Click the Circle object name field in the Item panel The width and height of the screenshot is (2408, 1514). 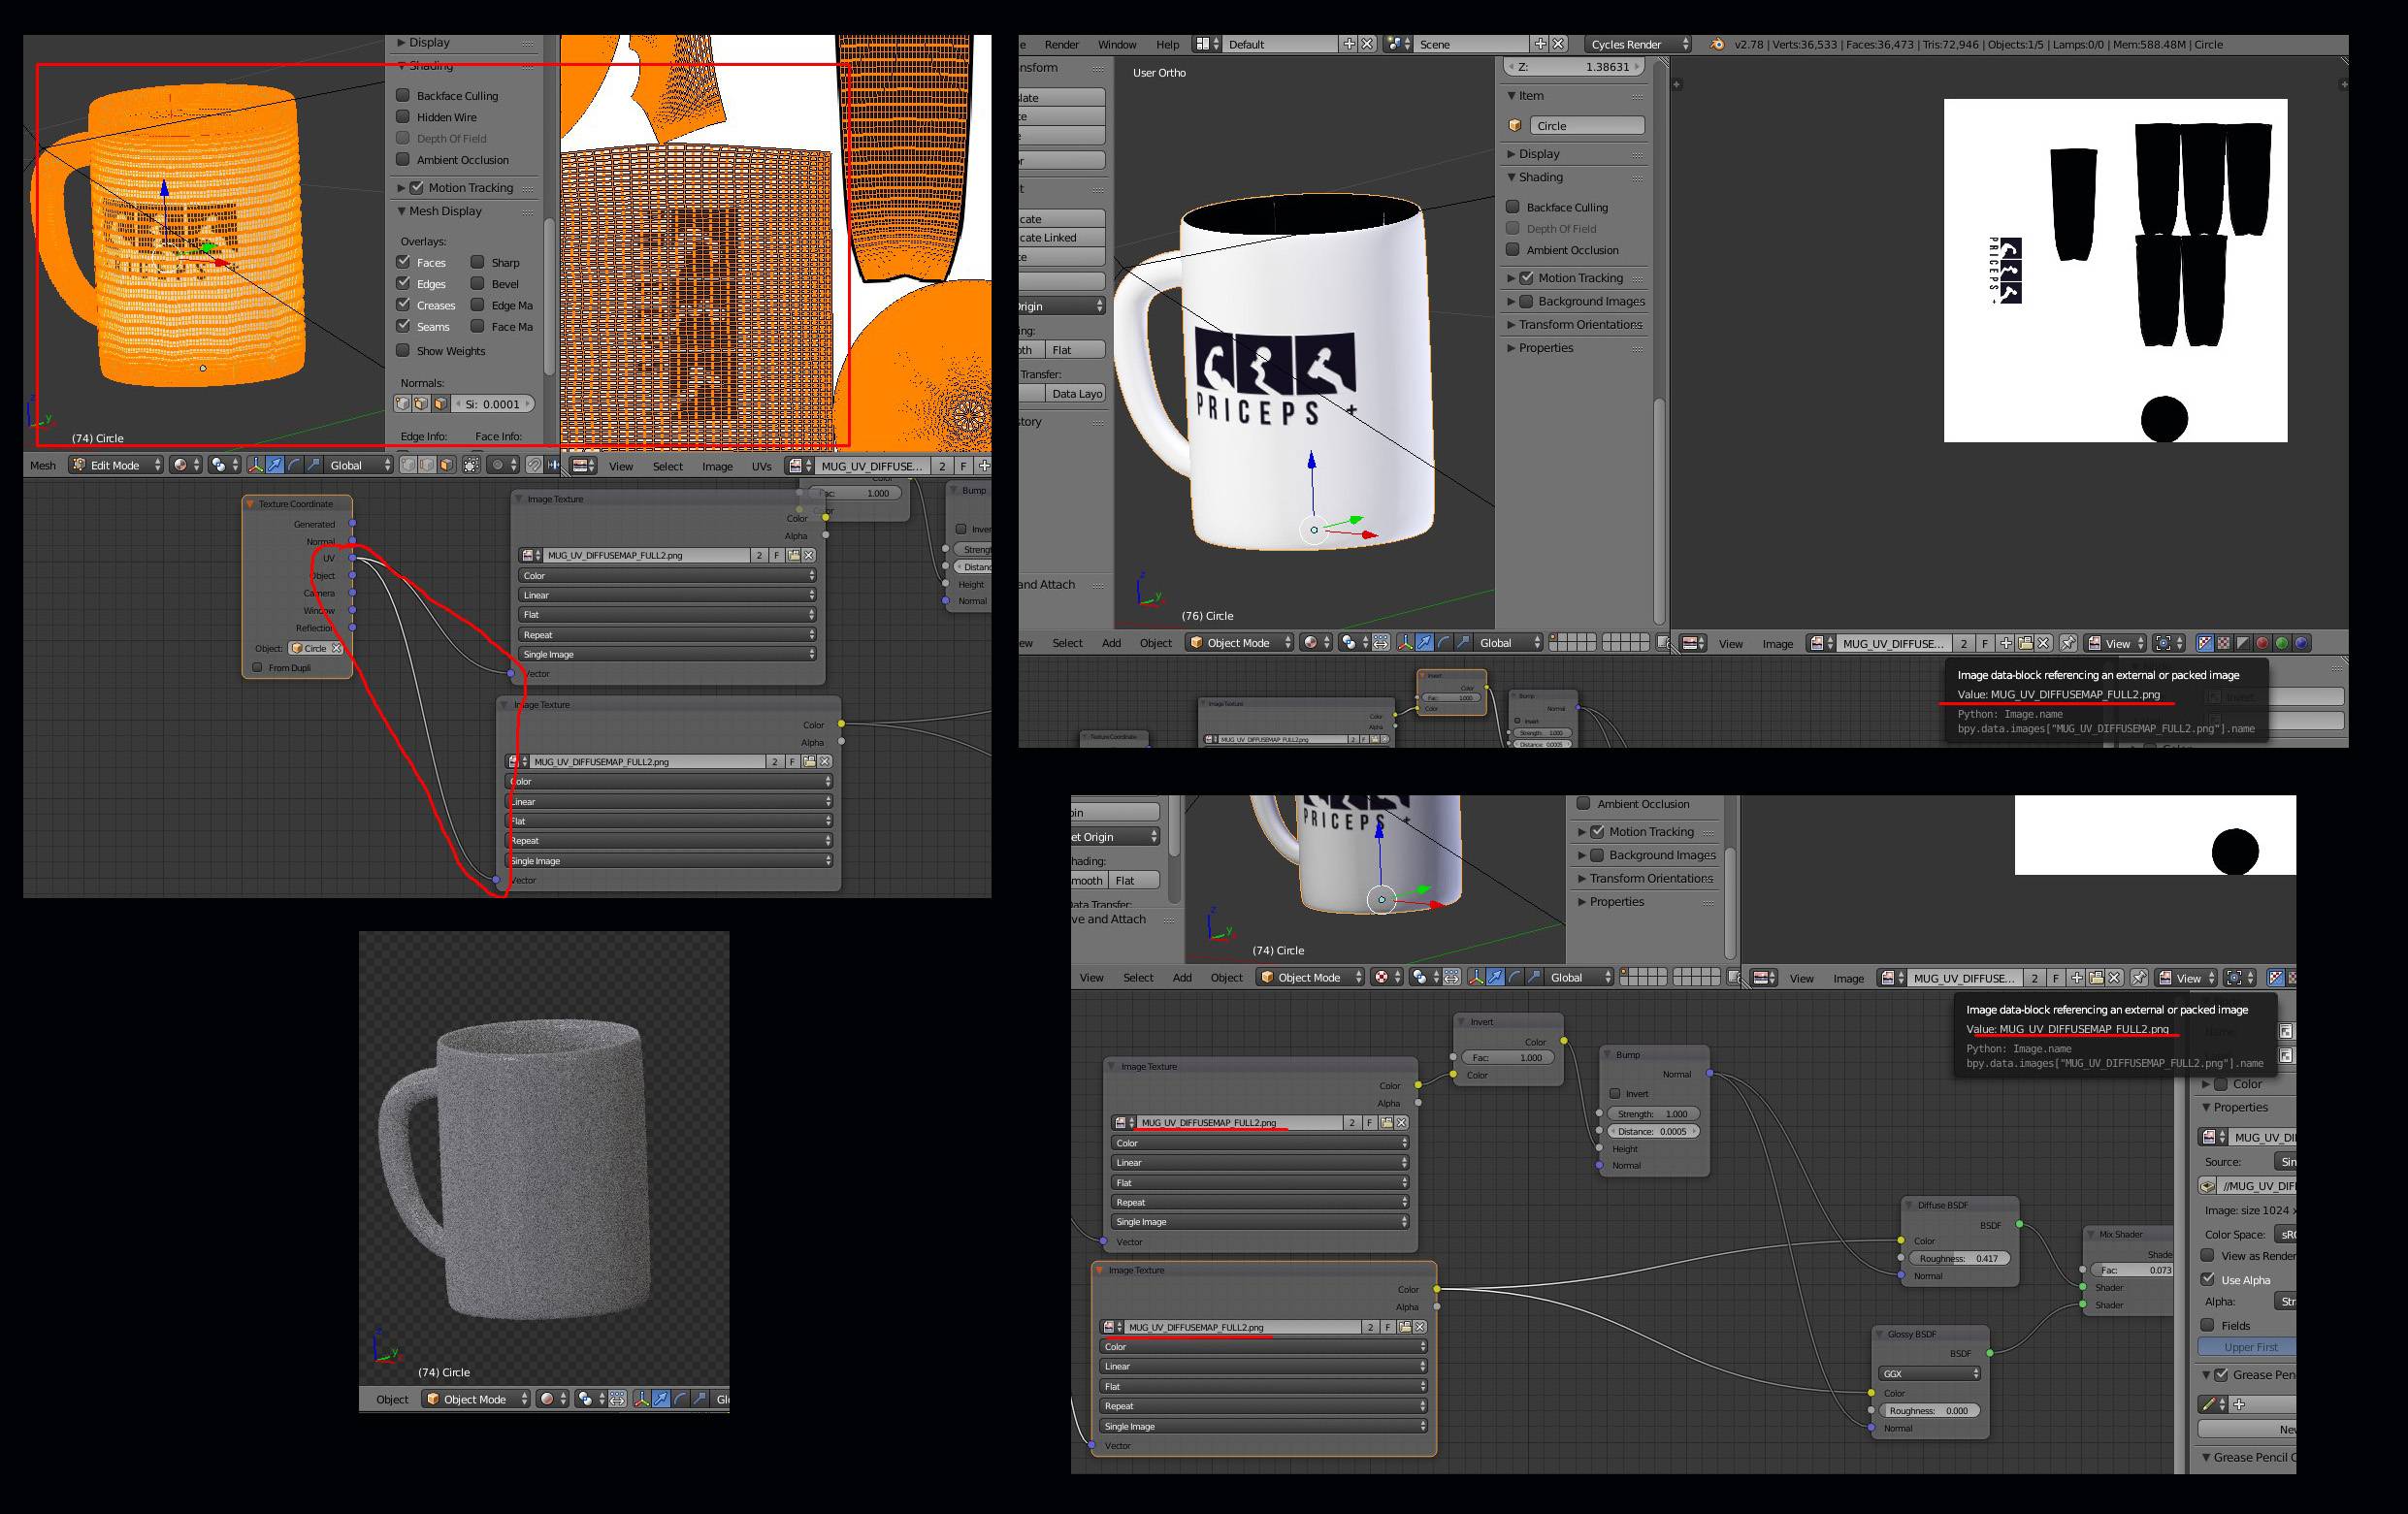(1587, 126)
